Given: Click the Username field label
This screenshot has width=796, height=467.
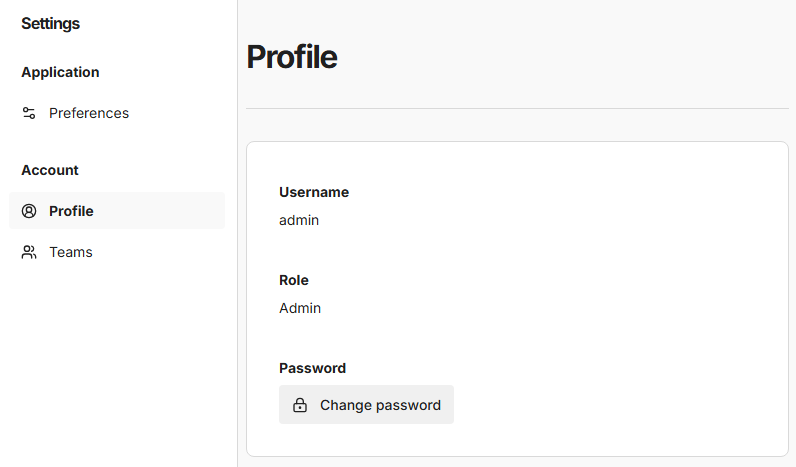Looking at the screenshot, I should click(x=314, y=192).
